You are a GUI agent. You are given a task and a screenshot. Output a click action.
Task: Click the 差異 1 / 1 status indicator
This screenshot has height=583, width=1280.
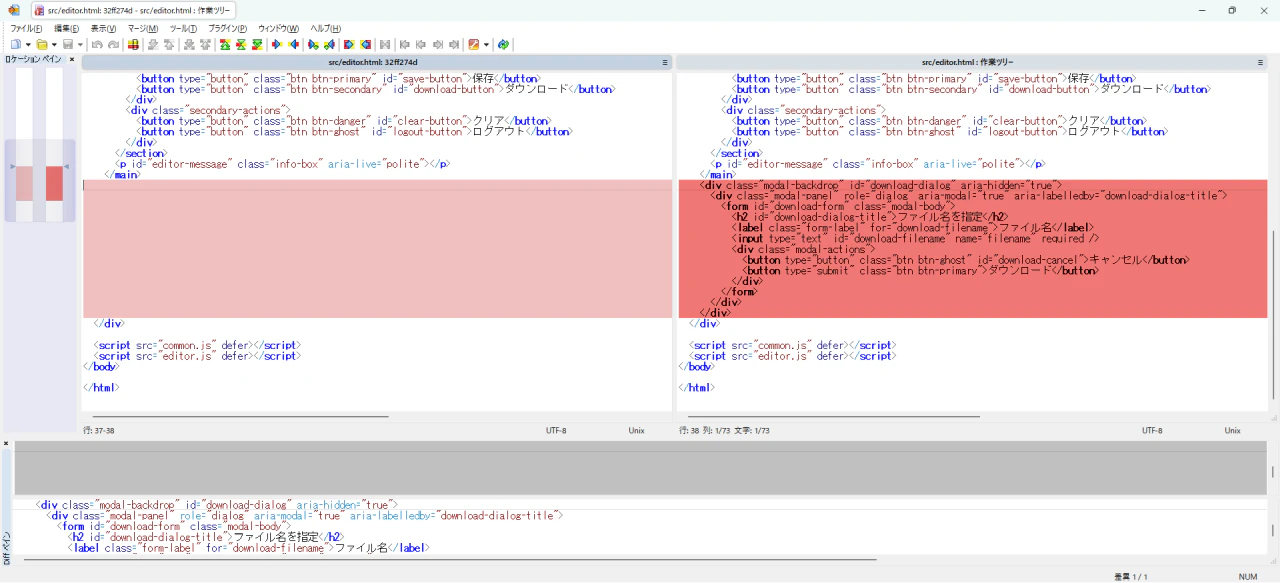[1131, 577]
